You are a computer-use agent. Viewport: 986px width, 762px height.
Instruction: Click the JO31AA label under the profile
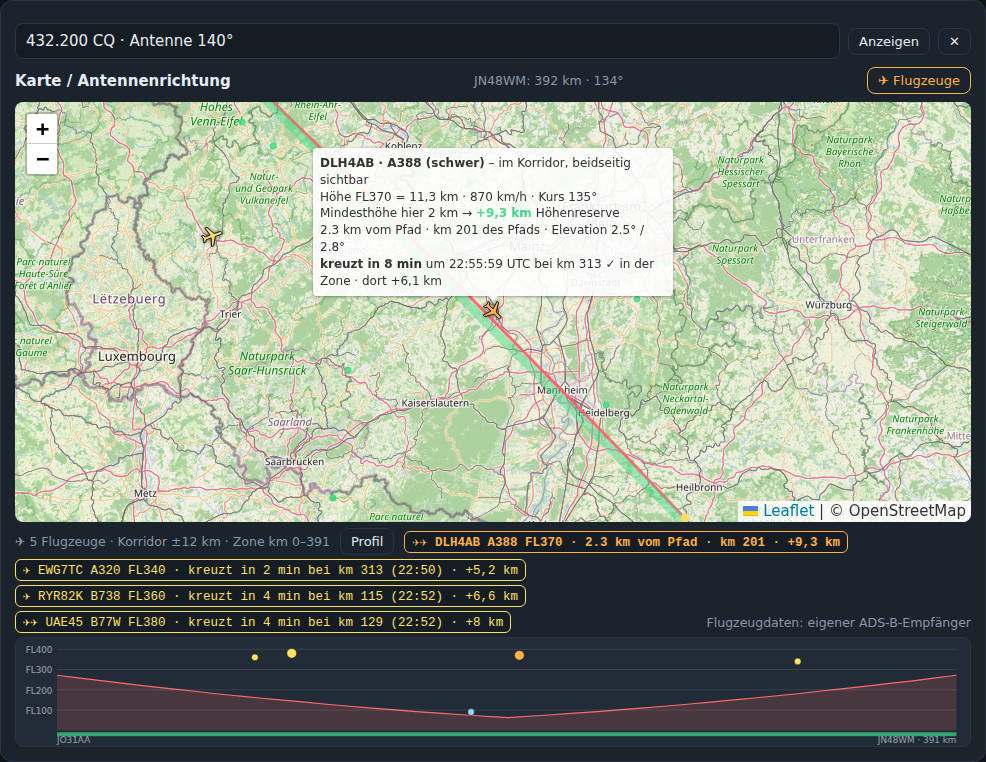click(x=74, y=740)
